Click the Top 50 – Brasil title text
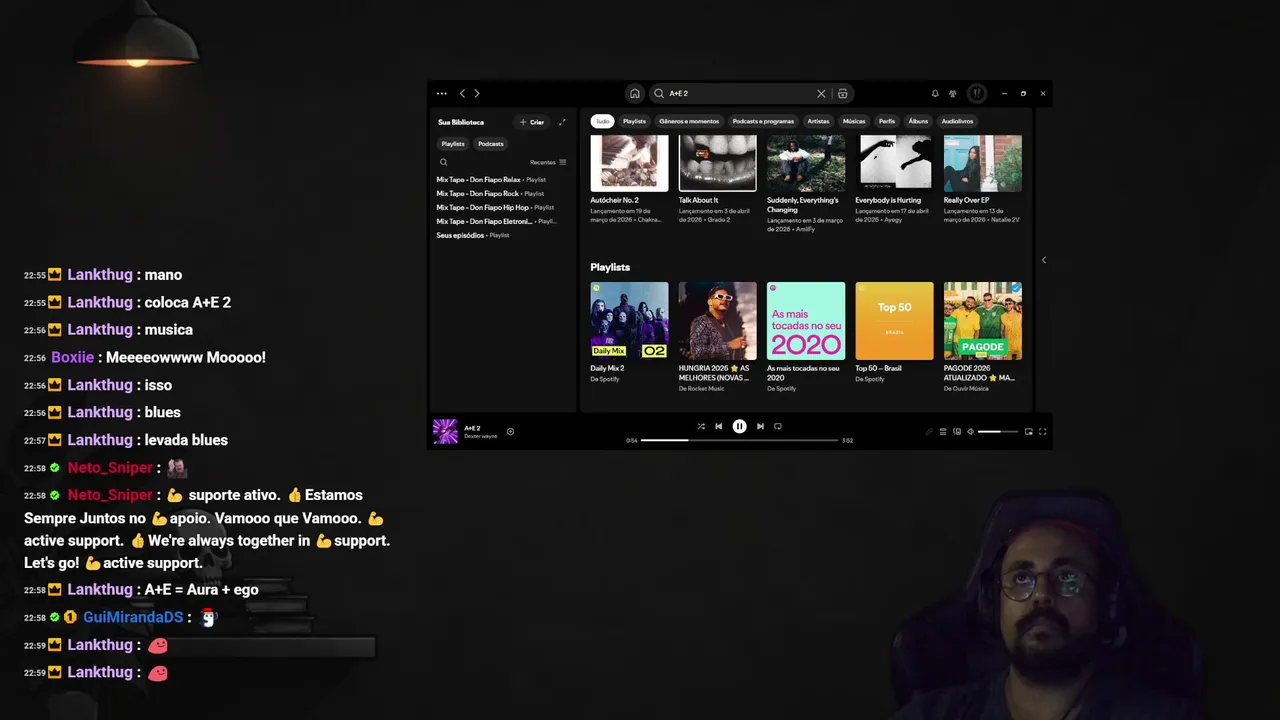The image size is (1280, 720). pyautogui.click(x=878, y=368)
